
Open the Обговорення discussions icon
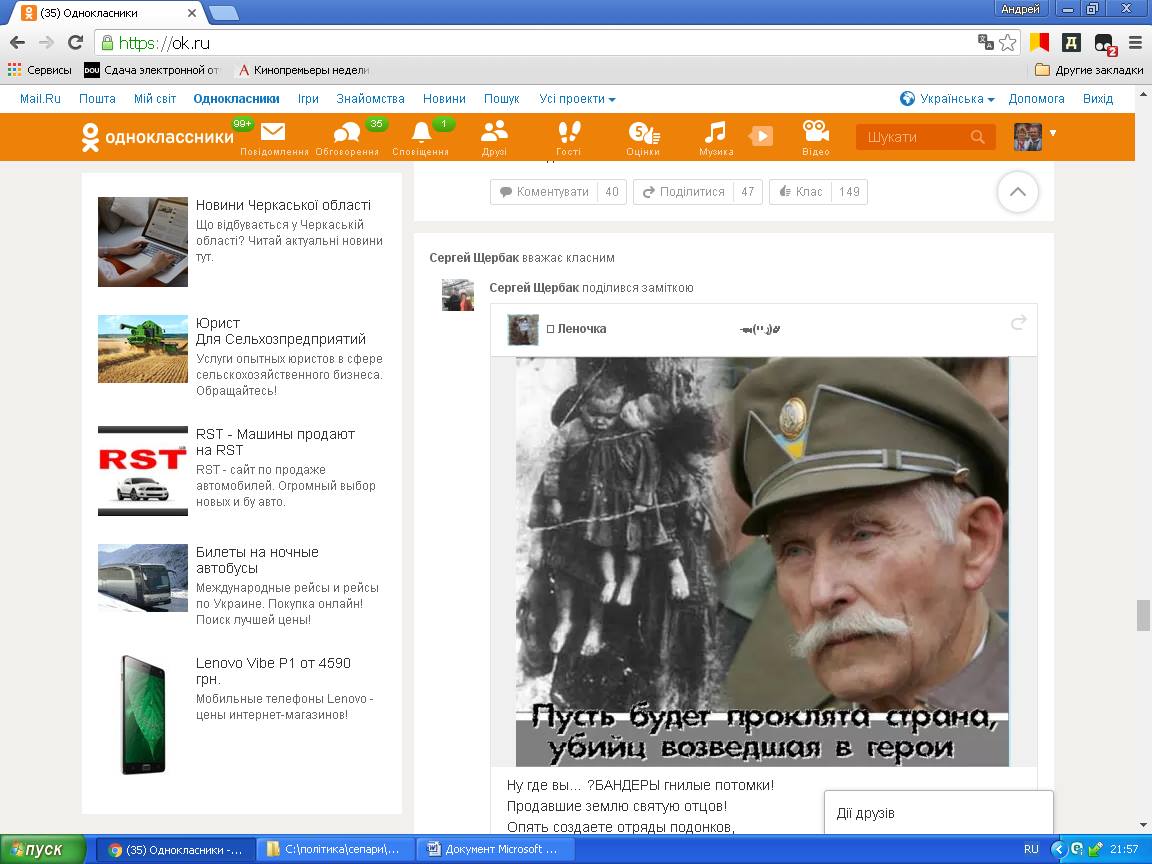pyautogui.click(x=347, y=133)
